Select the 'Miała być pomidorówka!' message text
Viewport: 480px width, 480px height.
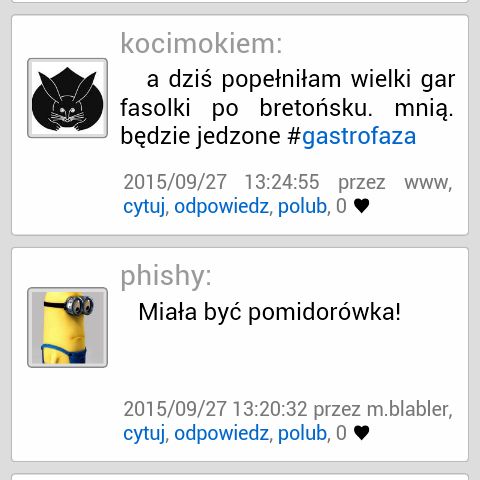(x=269, y=312)
